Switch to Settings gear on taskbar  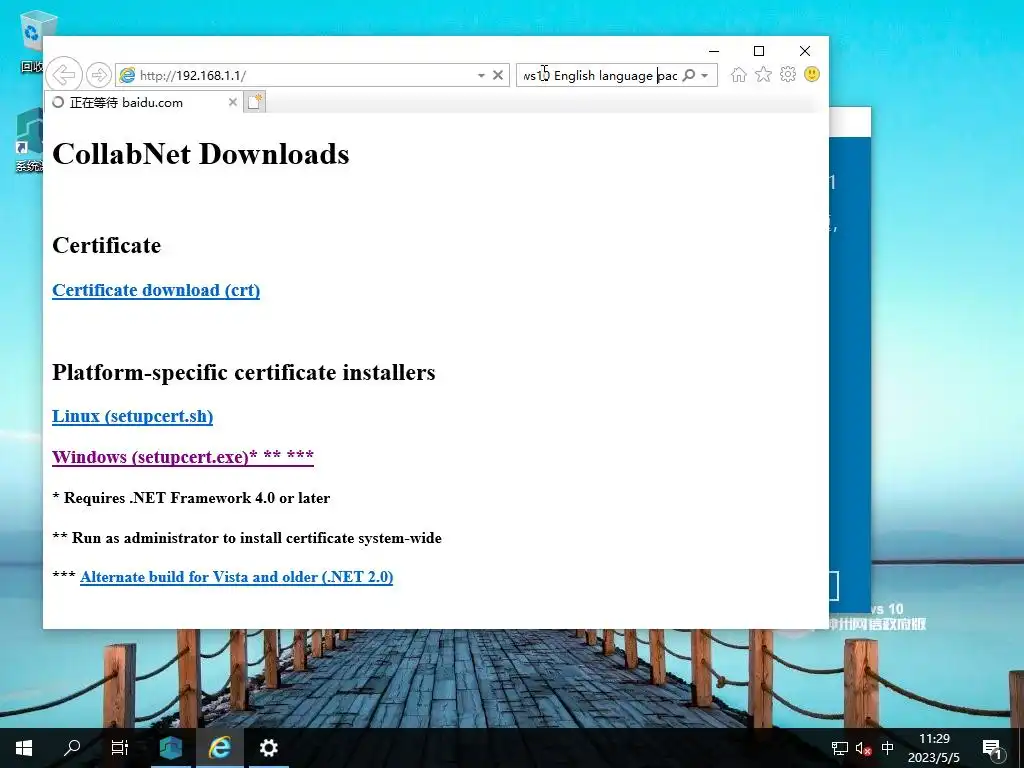coord(268,748)
